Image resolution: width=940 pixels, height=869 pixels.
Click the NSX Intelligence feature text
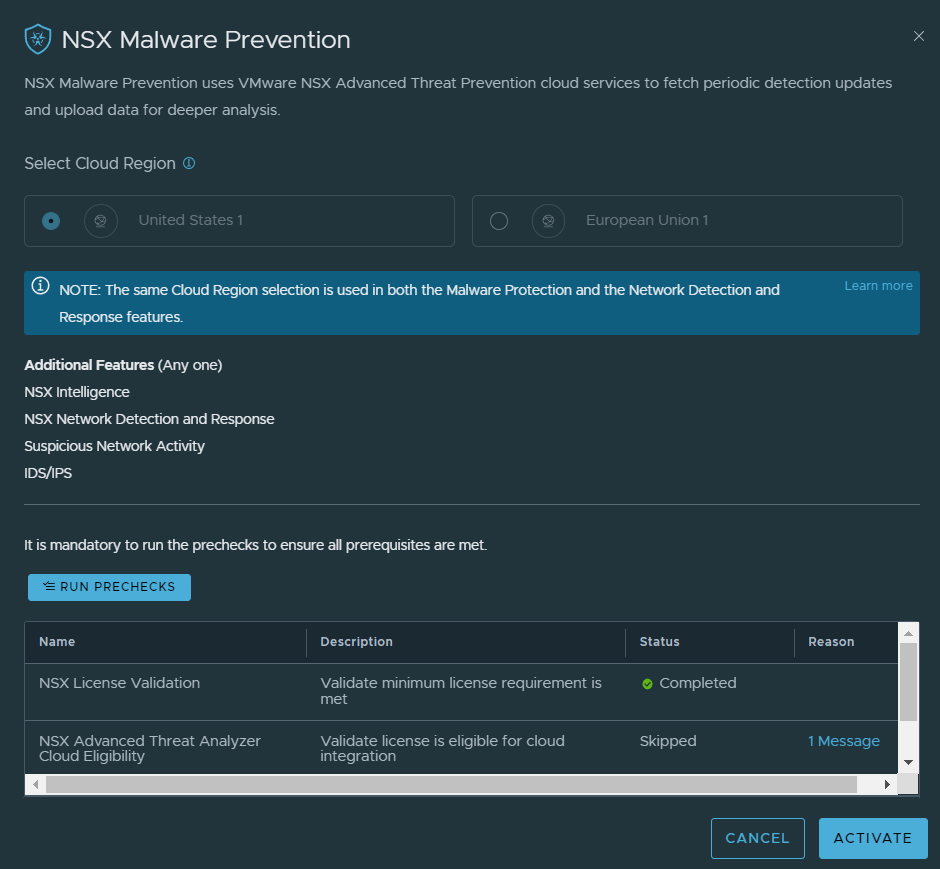pyautogui.click(x=77, y=392)
